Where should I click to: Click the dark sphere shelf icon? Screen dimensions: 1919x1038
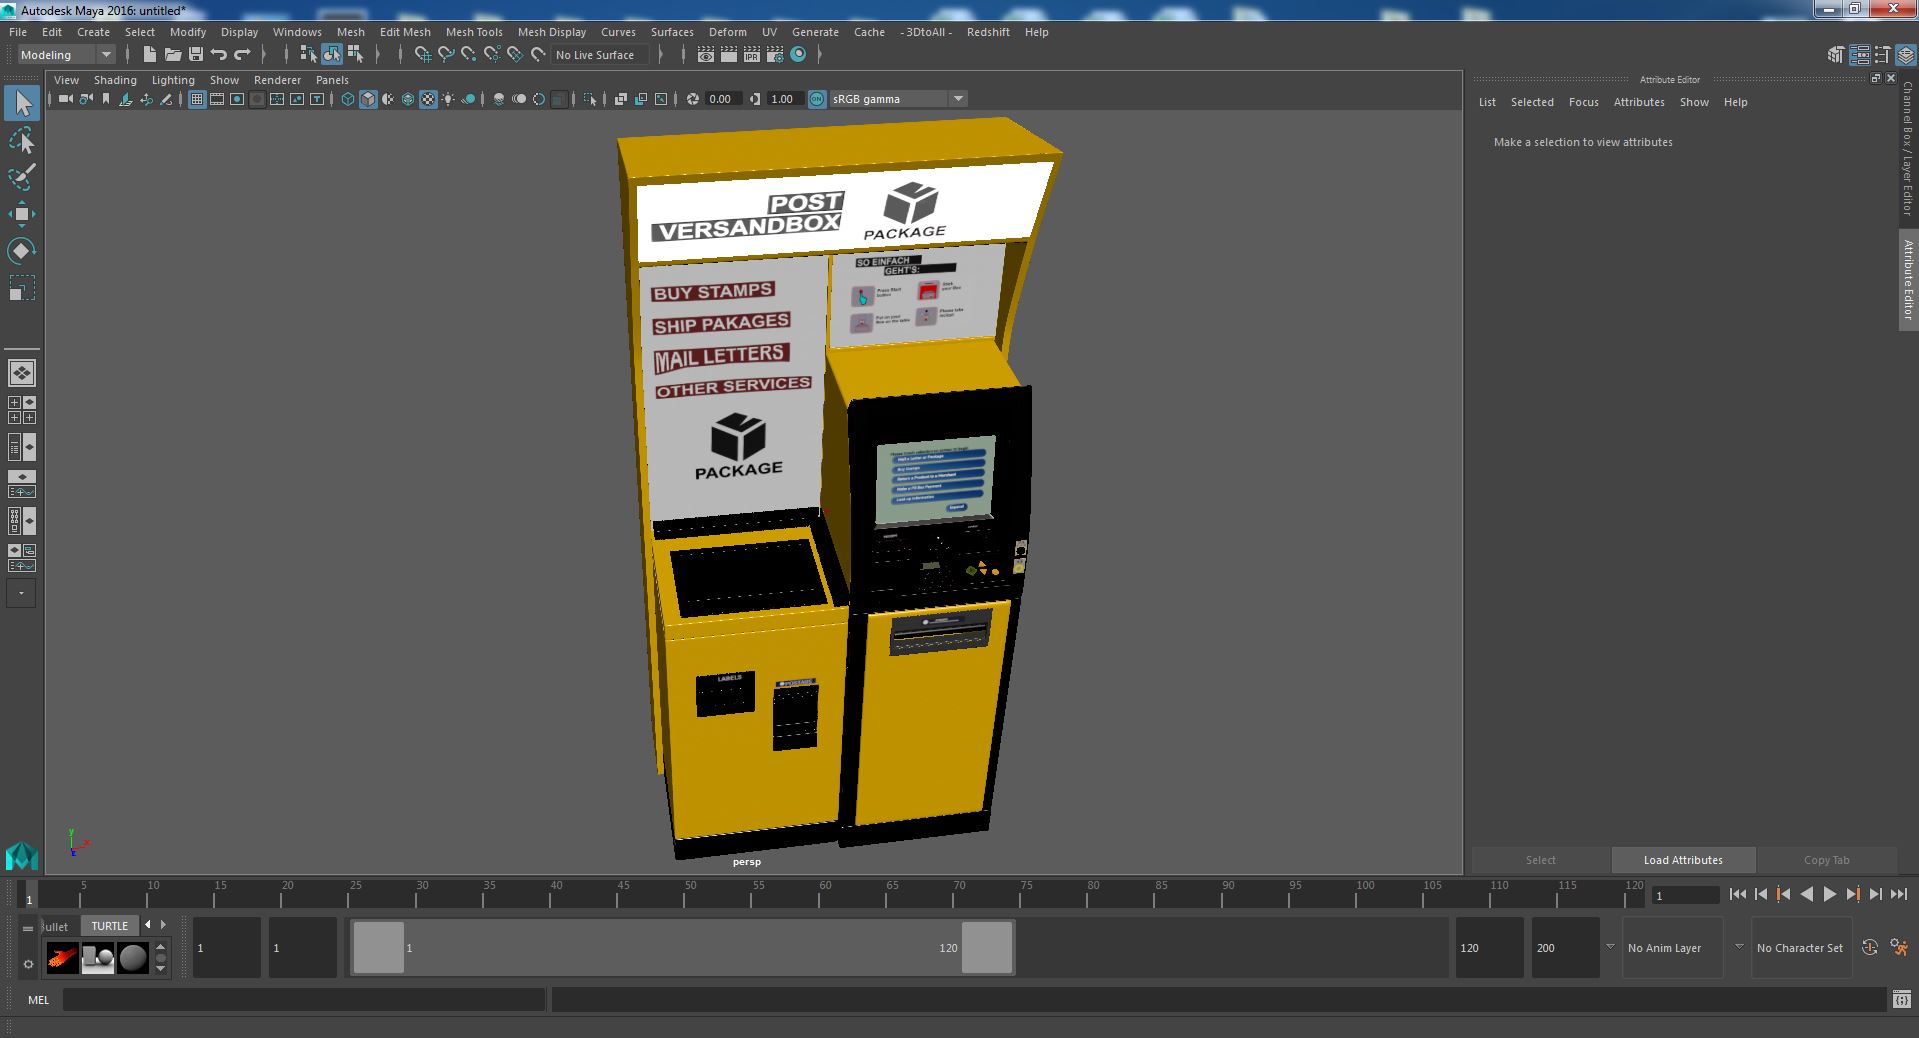[133, 958]
